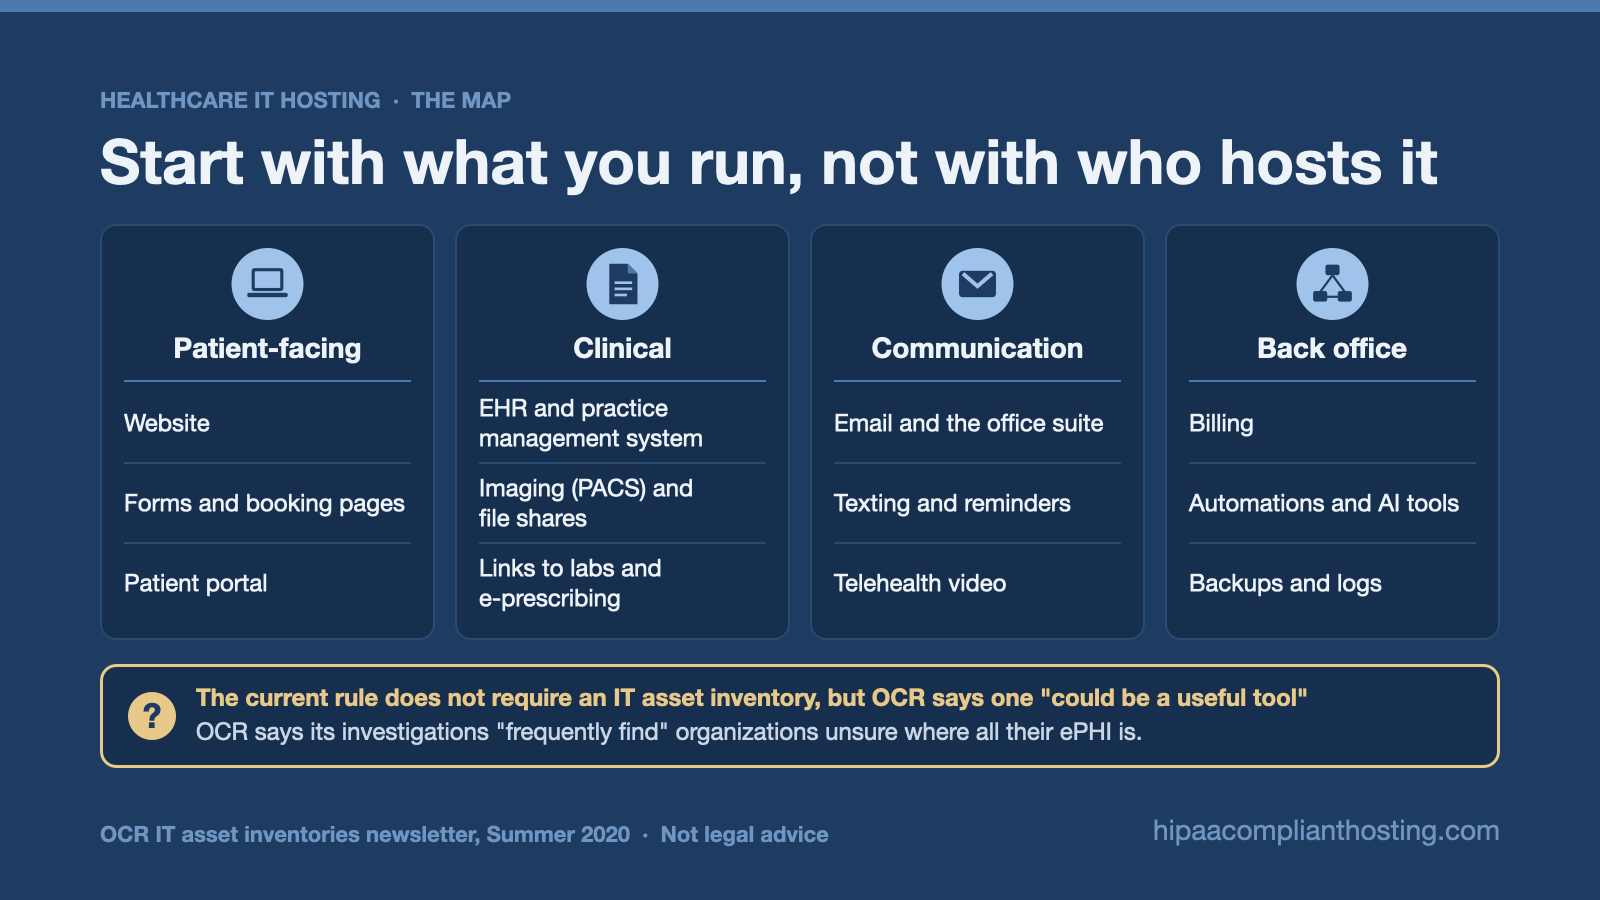Click OCR IT asset inventories newsletter citation

[x=365, y=834]
